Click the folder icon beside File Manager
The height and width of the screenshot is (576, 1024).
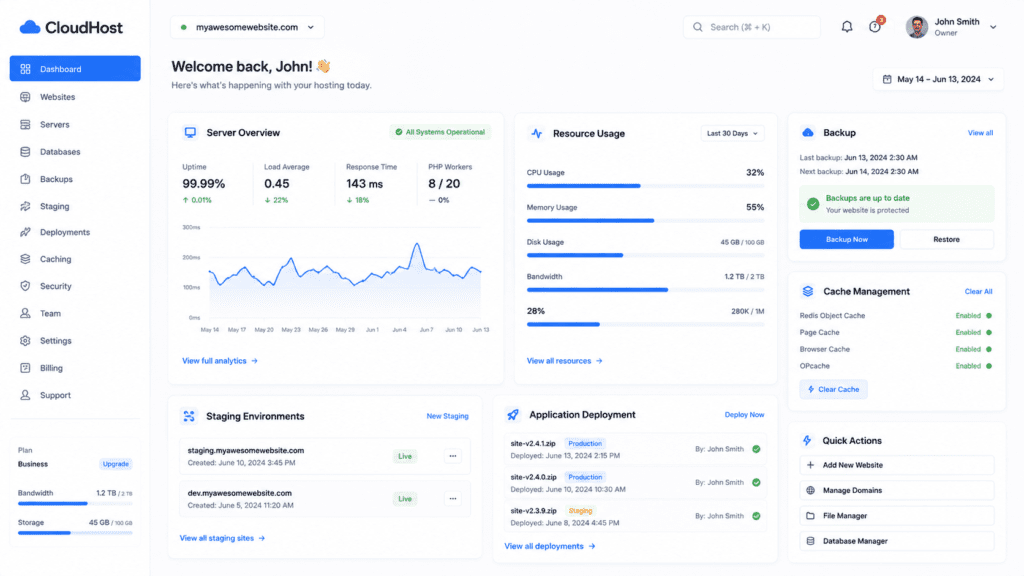(810, 516)
